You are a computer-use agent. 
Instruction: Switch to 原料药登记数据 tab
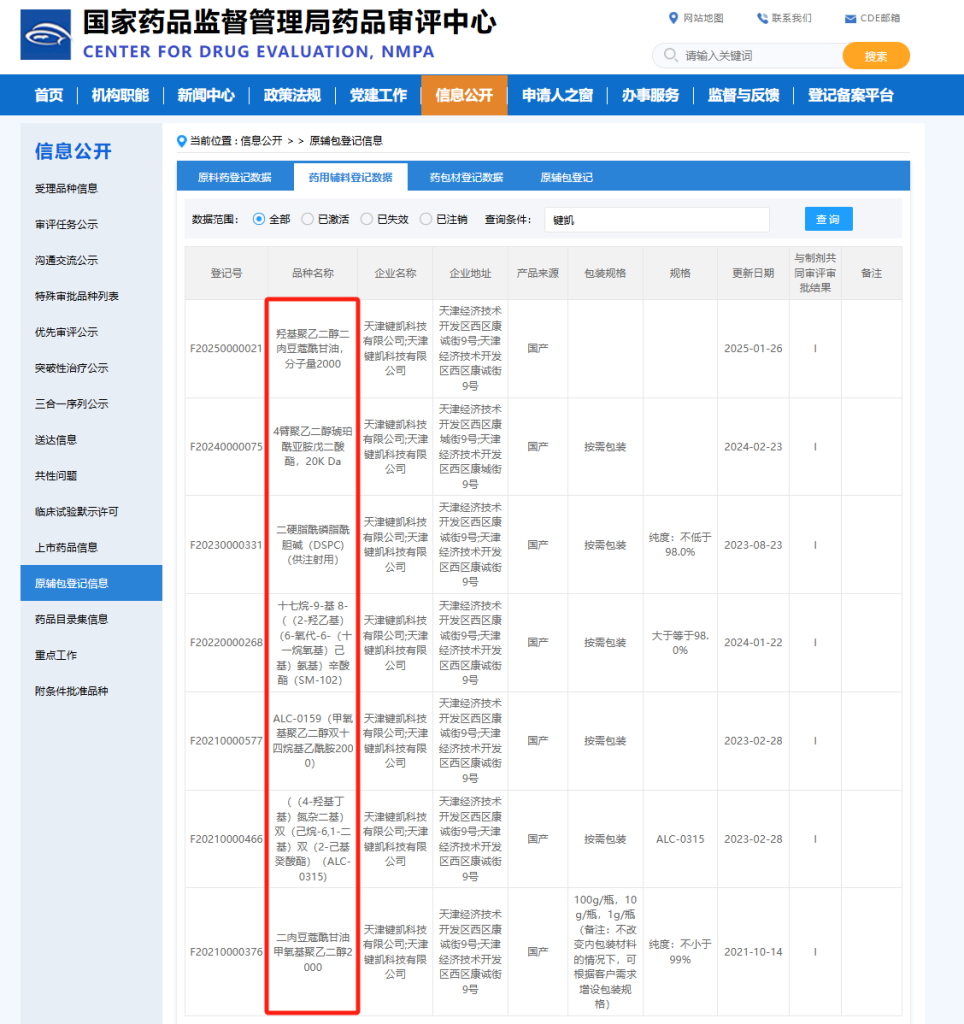[x=234, y=177]
